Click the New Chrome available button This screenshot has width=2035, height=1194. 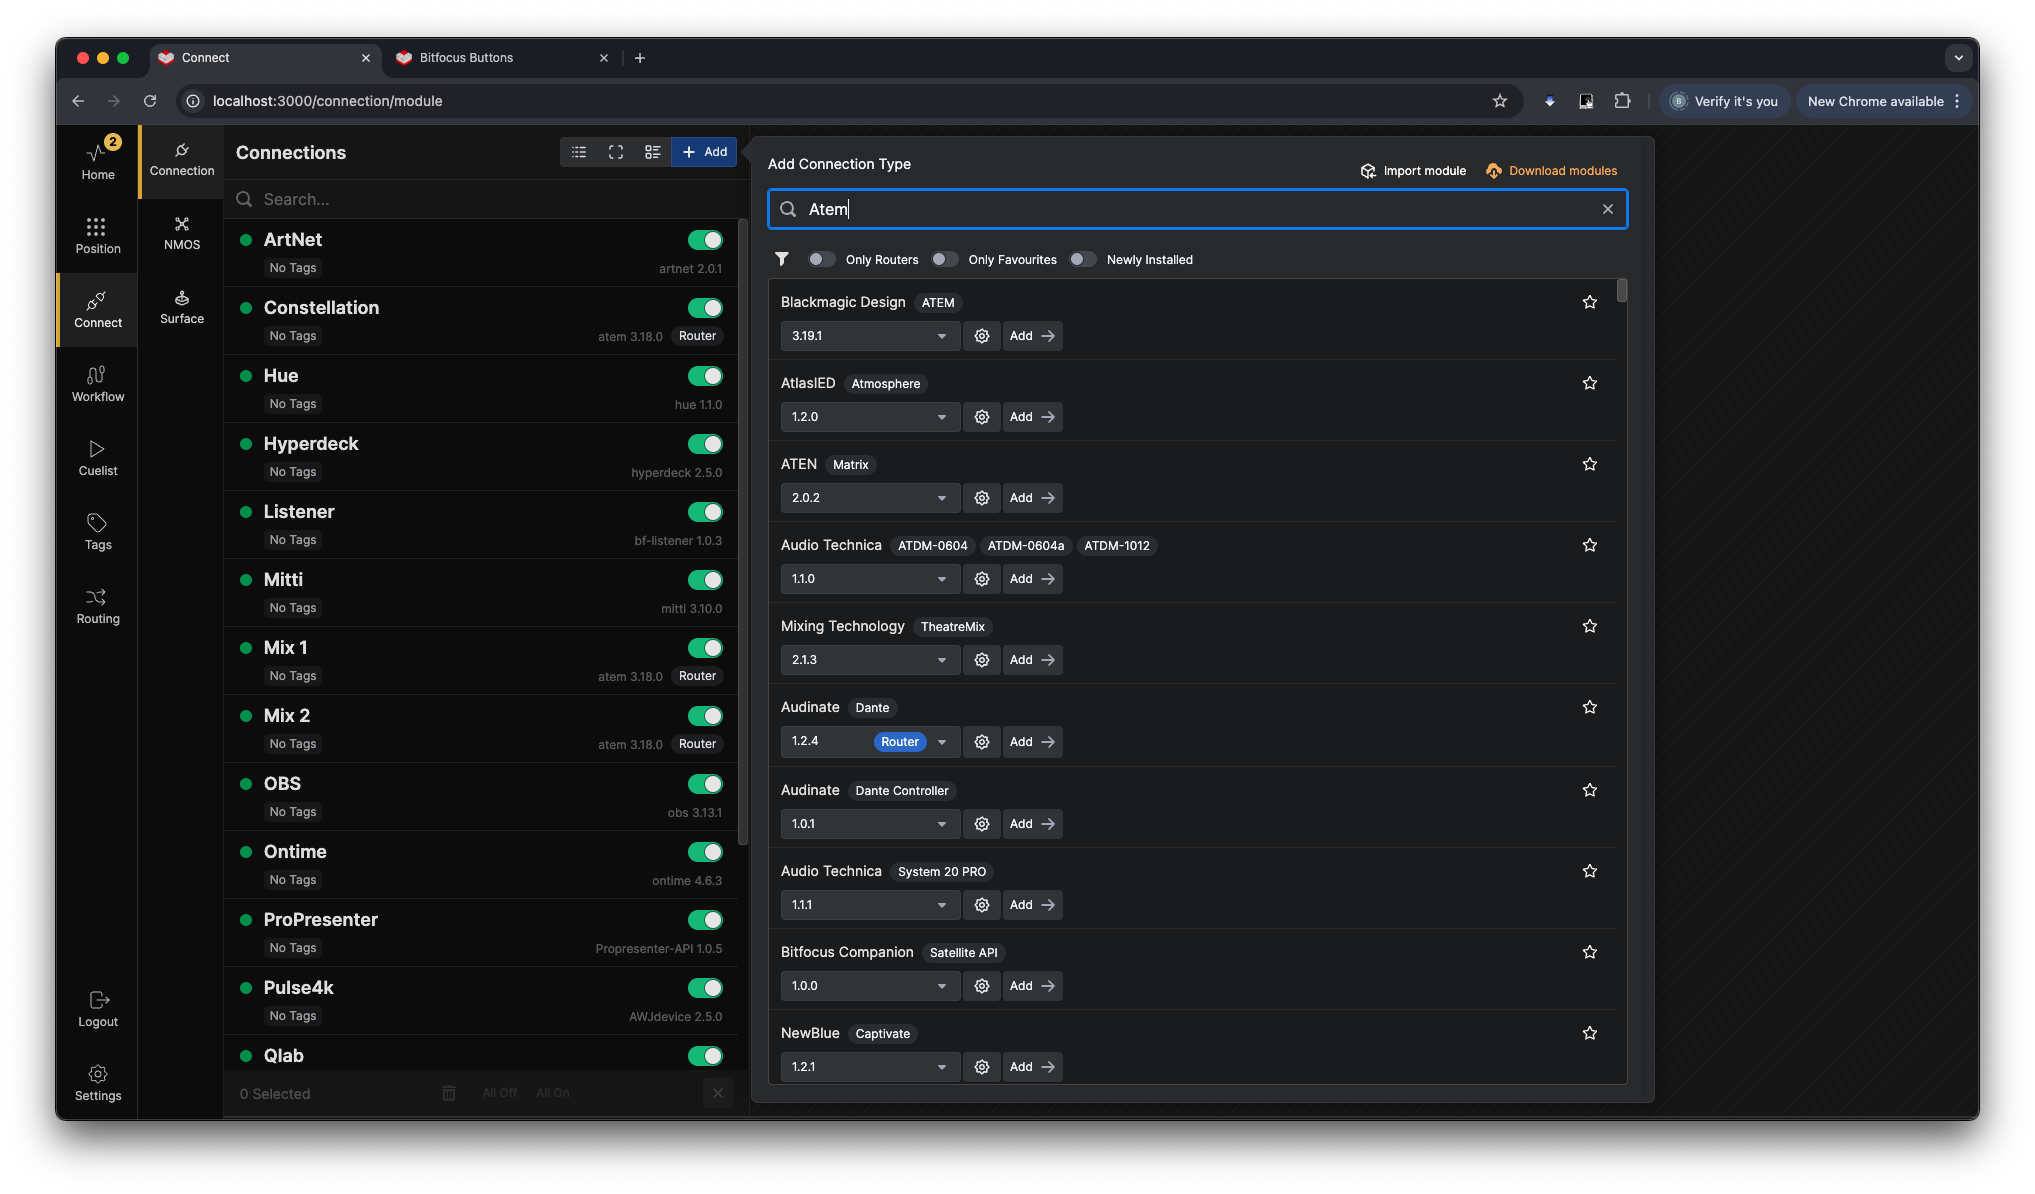[x=1884, y=101]
